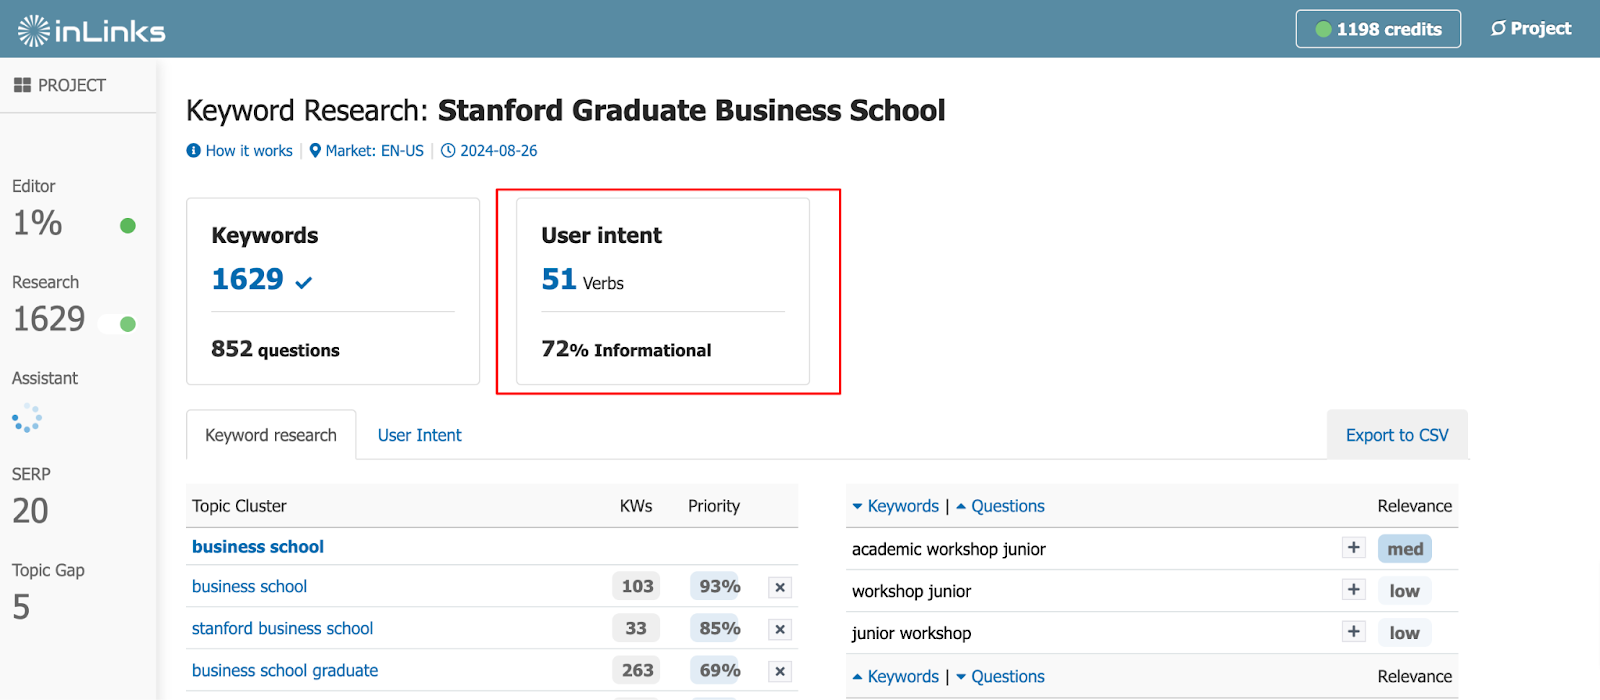Click the green status dot beside Editor
1600x700 pixels.
click(x=128, y=225)
